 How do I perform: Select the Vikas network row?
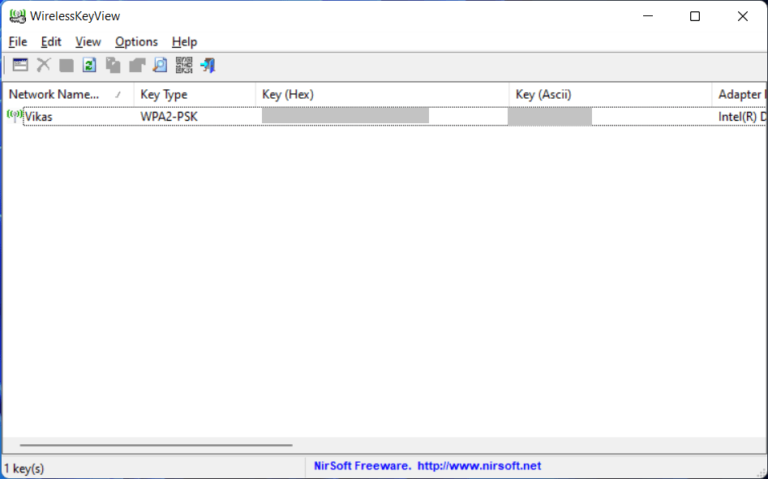pos(385,117)
